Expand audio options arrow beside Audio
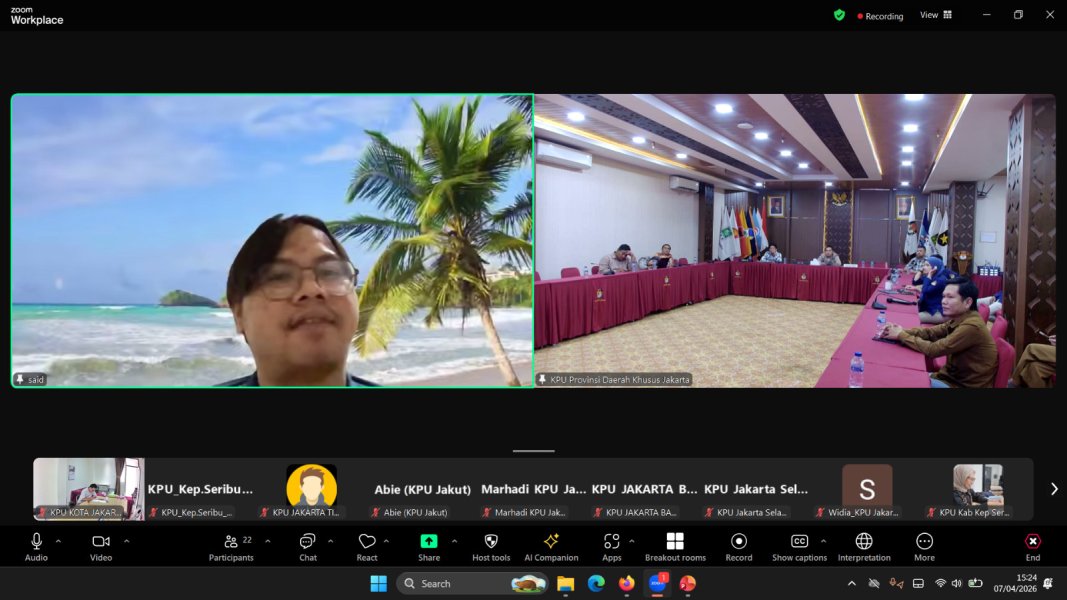Screen dimensions: 1067x600 pyautogui.click(x=58, y=541)
